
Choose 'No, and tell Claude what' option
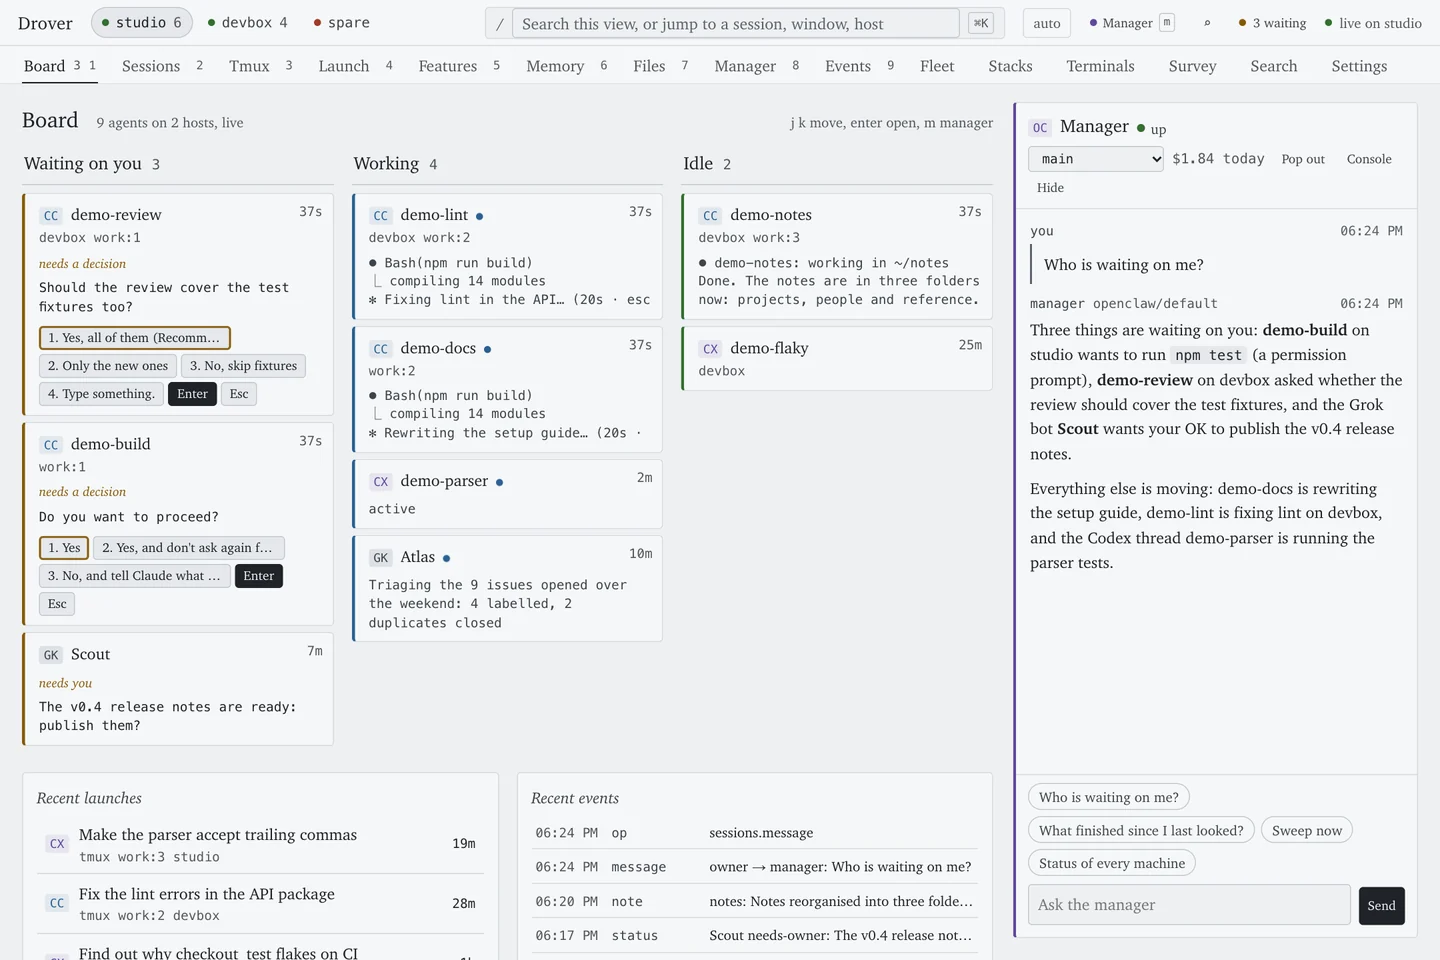134,576
